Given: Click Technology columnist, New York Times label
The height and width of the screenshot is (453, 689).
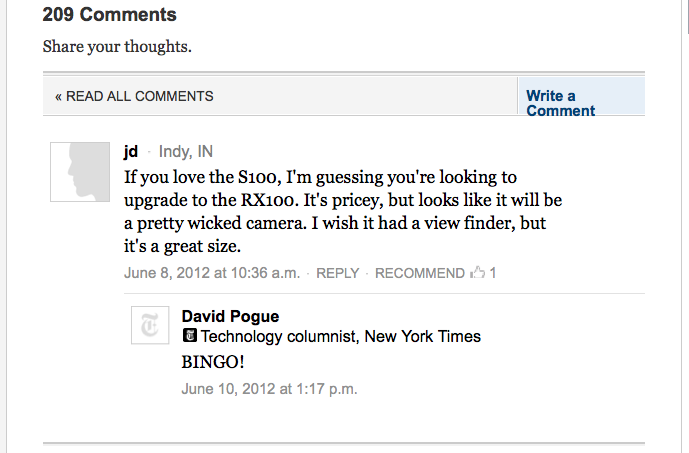Looking at the screenshot, I should point(340,337).
